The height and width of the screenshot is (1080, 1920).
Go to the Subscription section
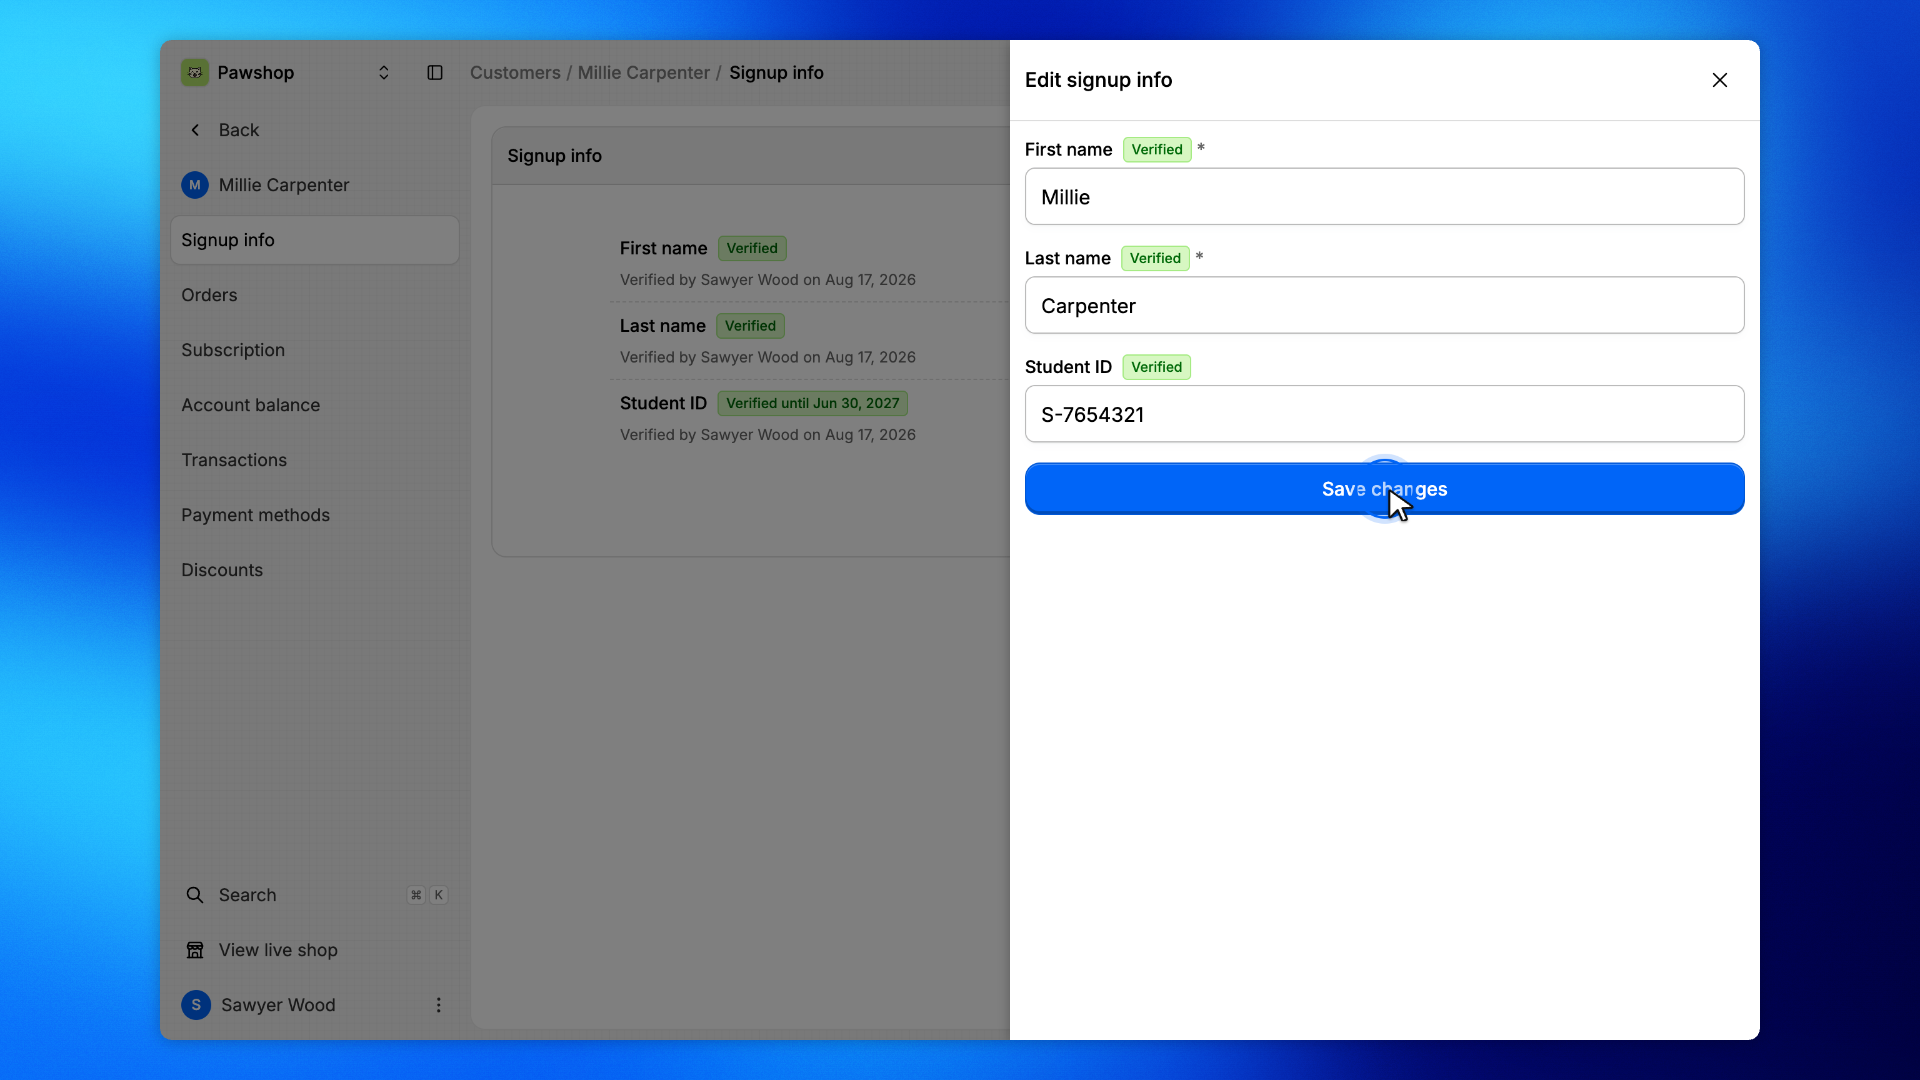[x=315, y=350]
